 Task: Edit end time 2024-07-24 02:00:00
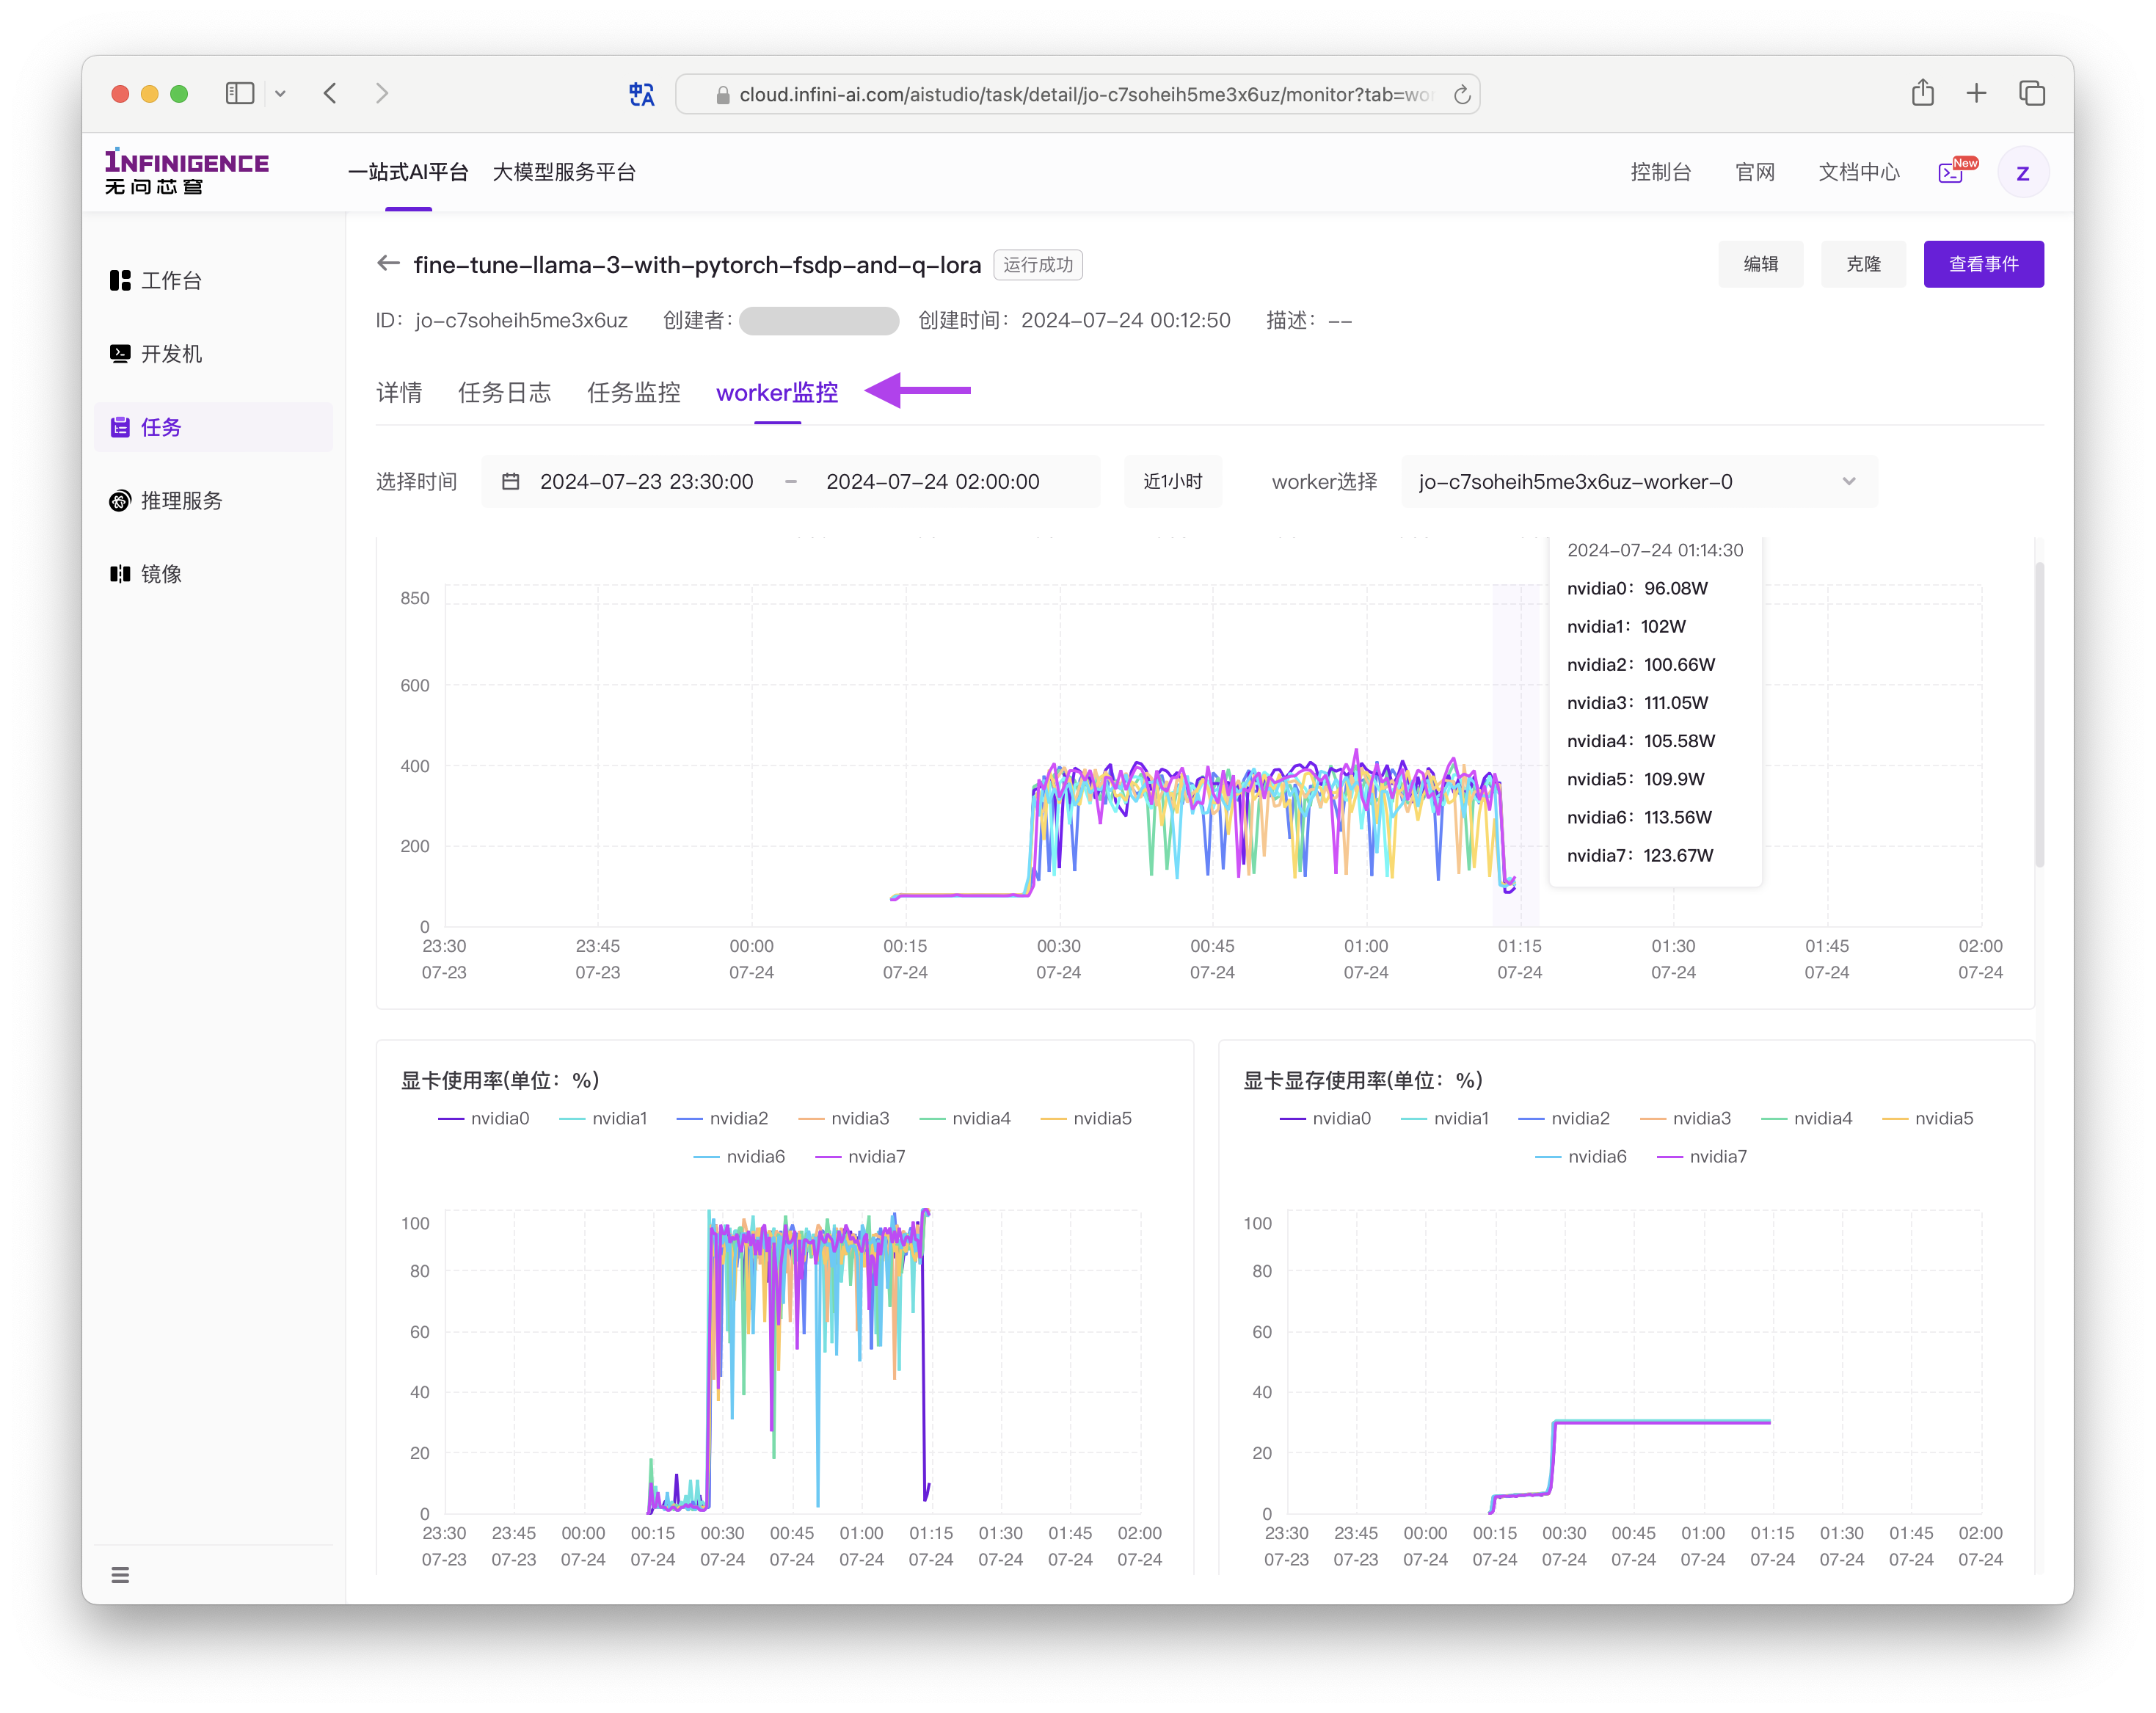[932, 482]
